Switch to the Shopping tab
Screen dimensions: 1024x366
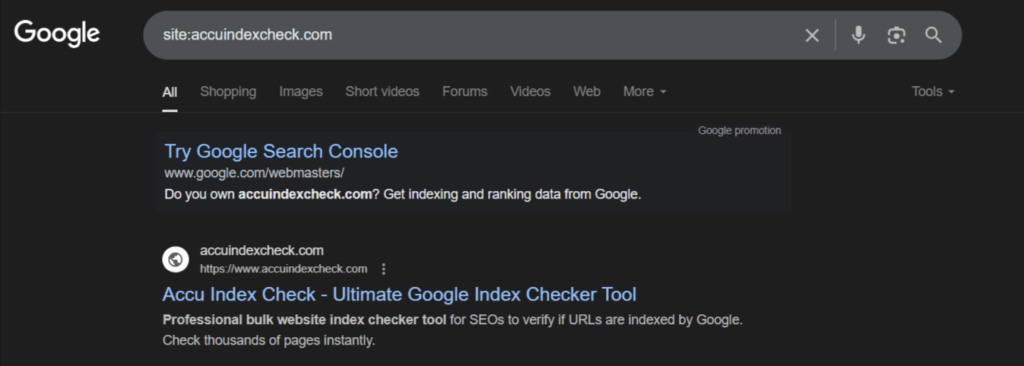coord(228,92)
